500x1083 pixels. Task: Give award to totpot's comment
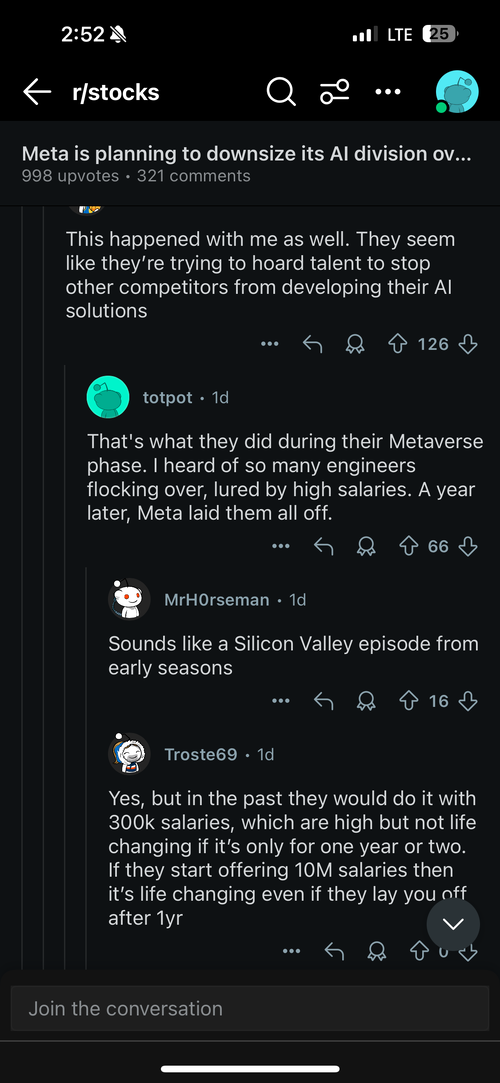[x=366, y=546]
